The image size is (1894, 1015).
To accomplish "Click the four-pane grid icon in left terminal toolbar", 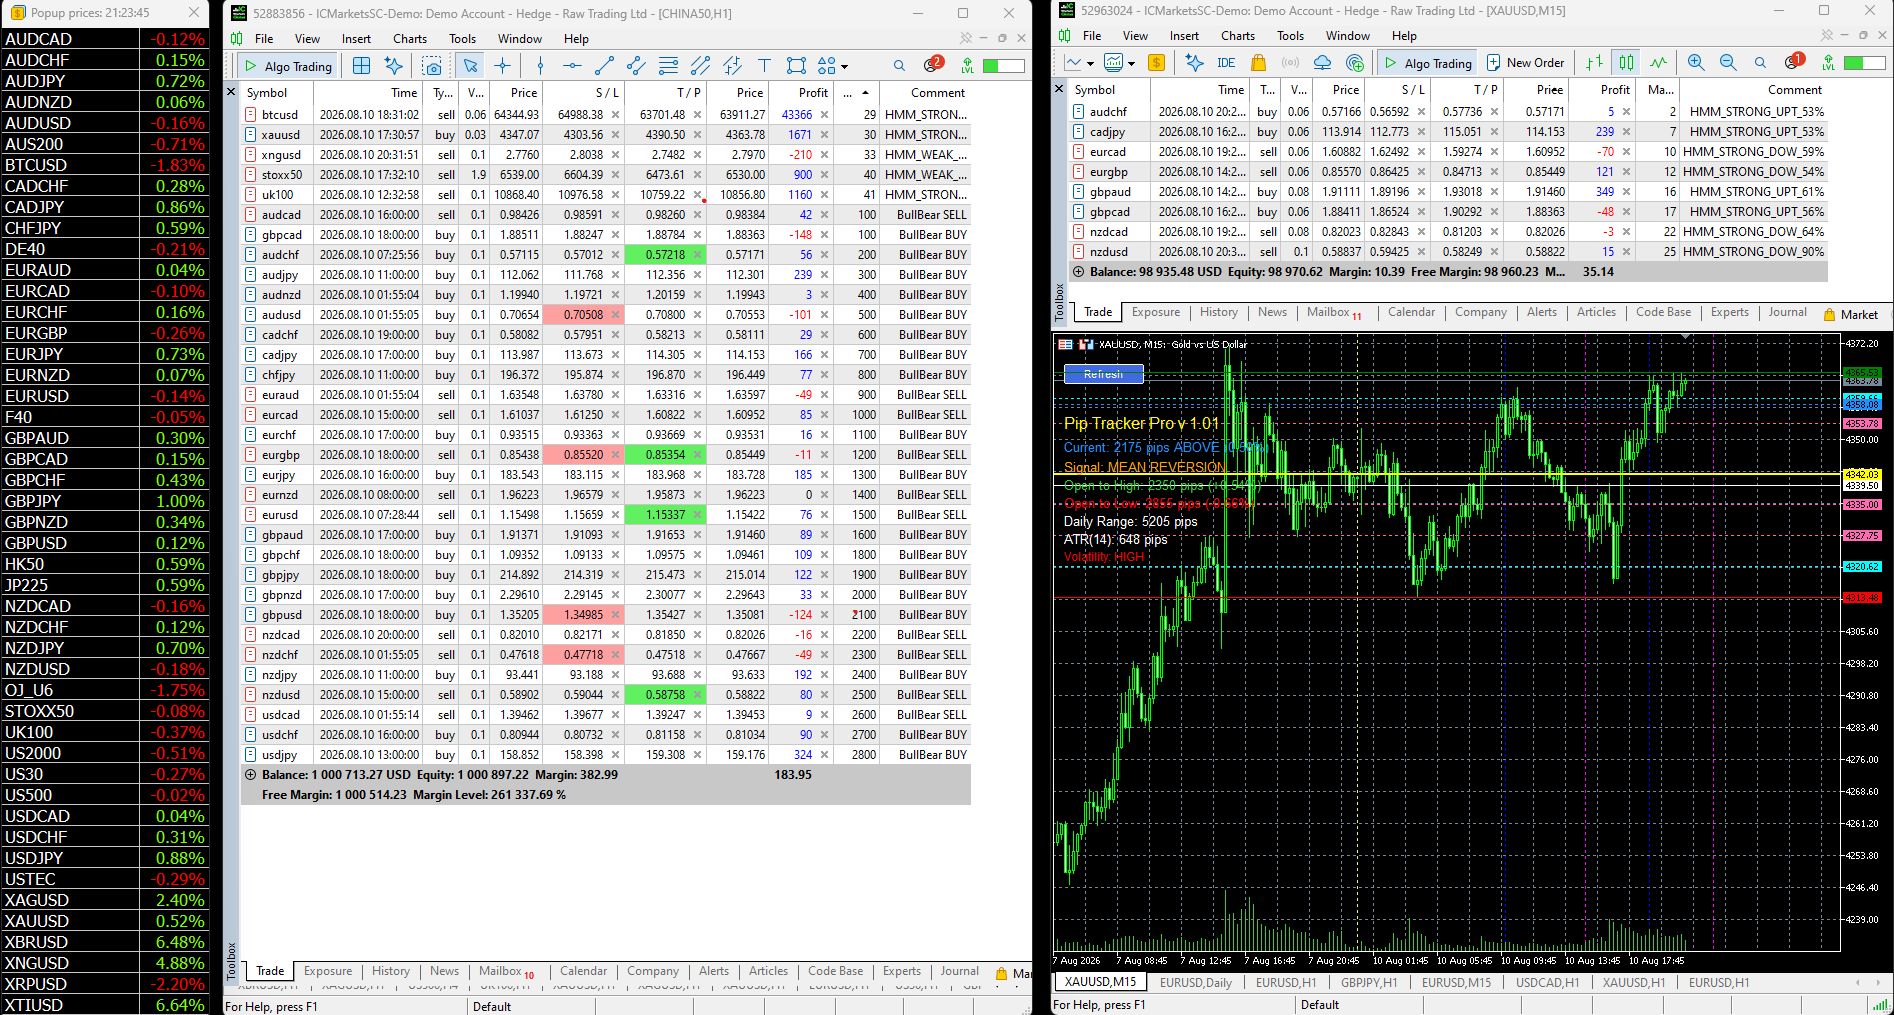I will click(362, 66).
